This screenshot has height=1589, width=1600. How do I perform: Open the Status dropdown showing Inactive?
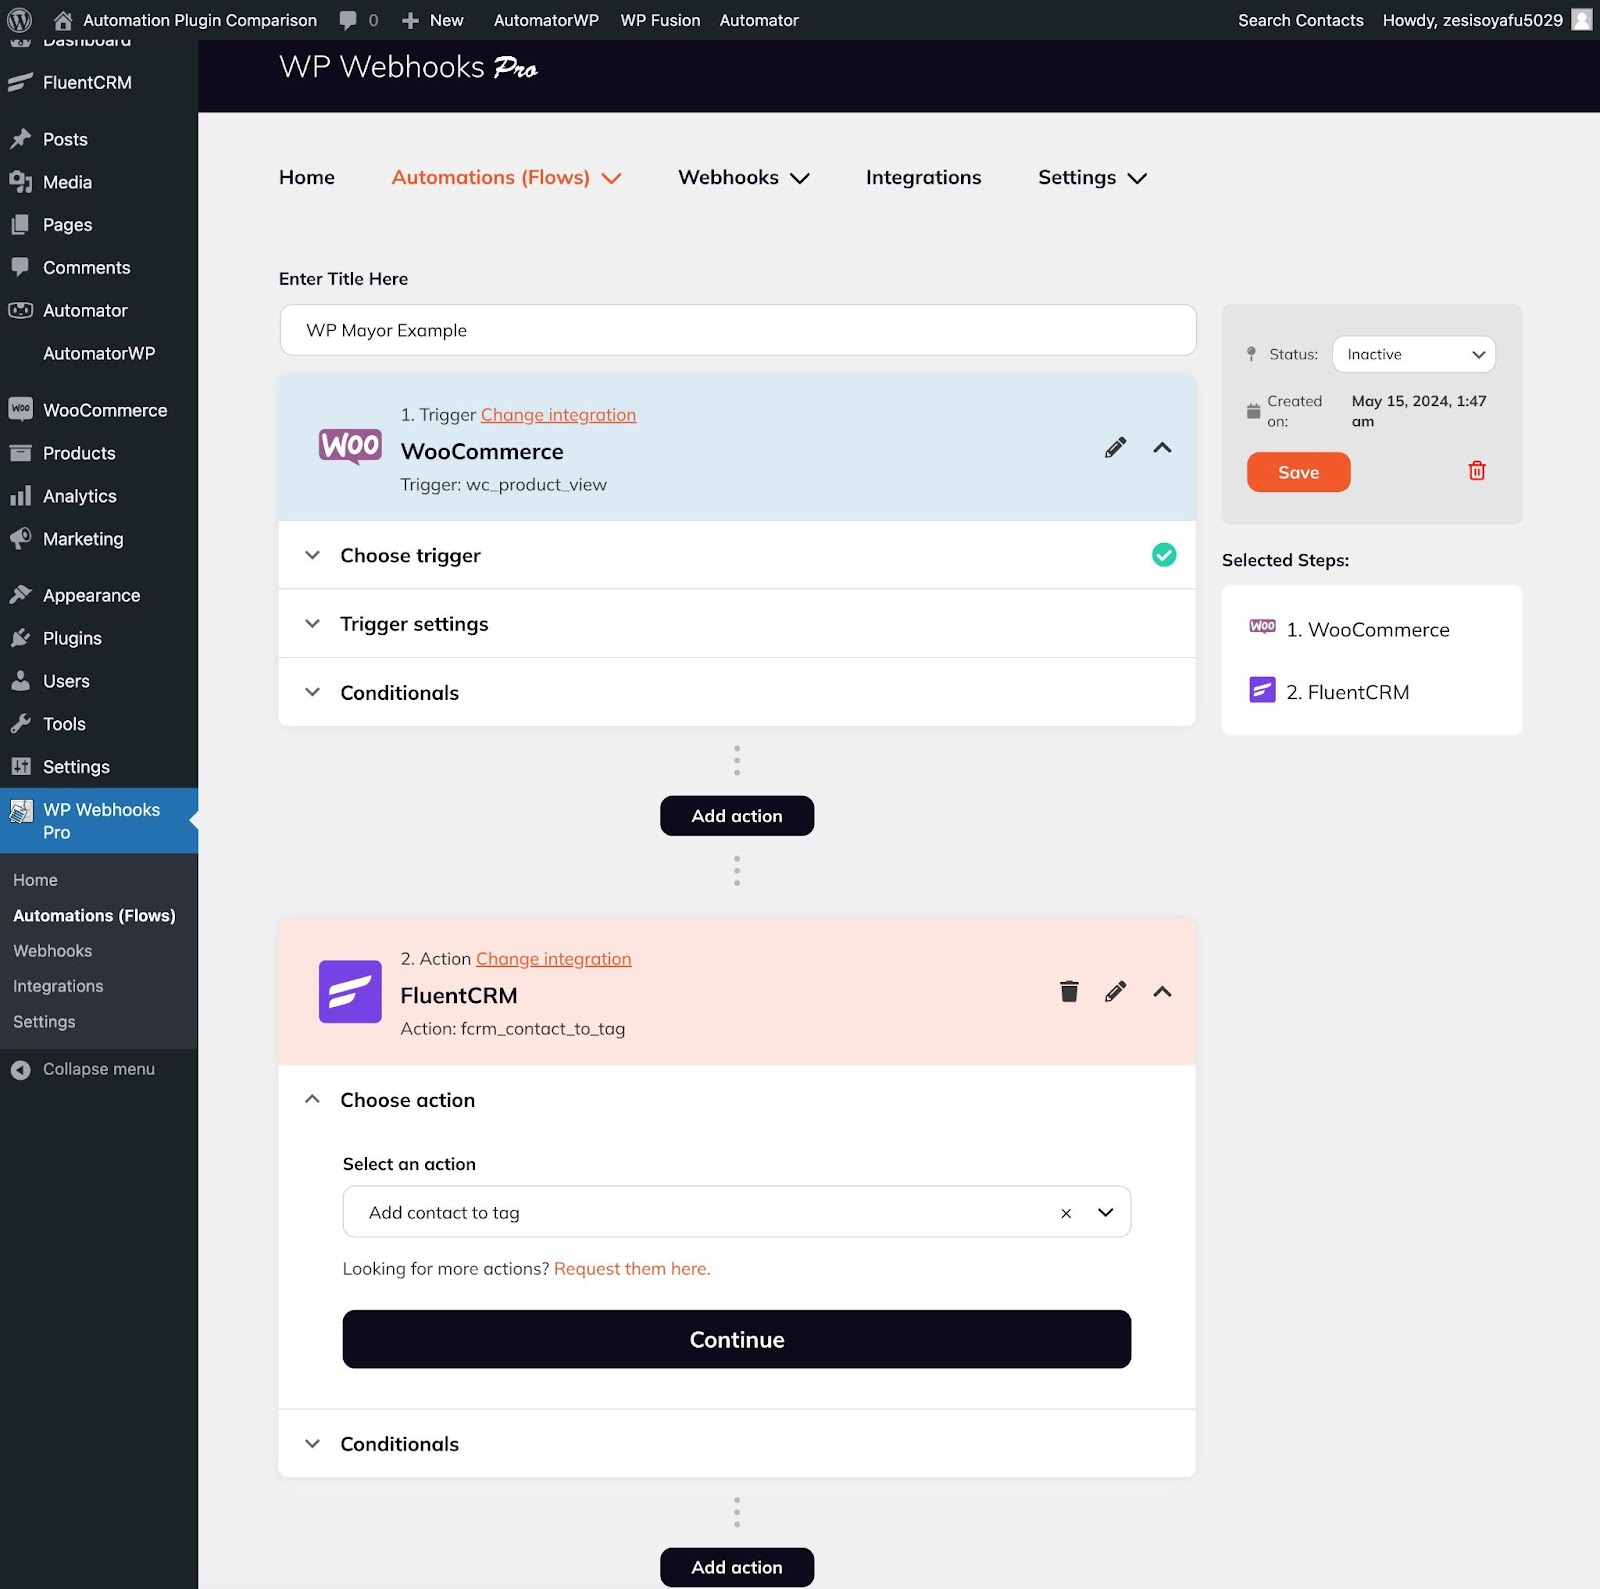point(1413,354)
